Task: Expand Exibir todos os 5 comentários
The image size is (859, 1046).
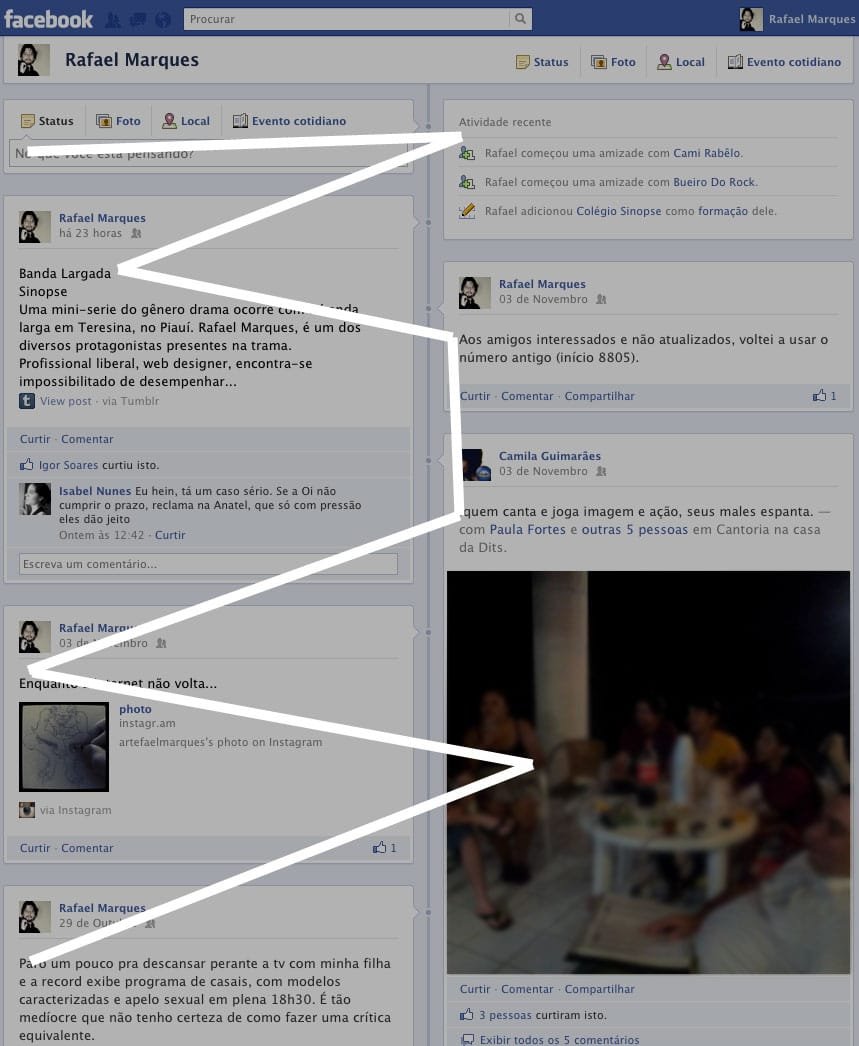Action: (559, 1040)
